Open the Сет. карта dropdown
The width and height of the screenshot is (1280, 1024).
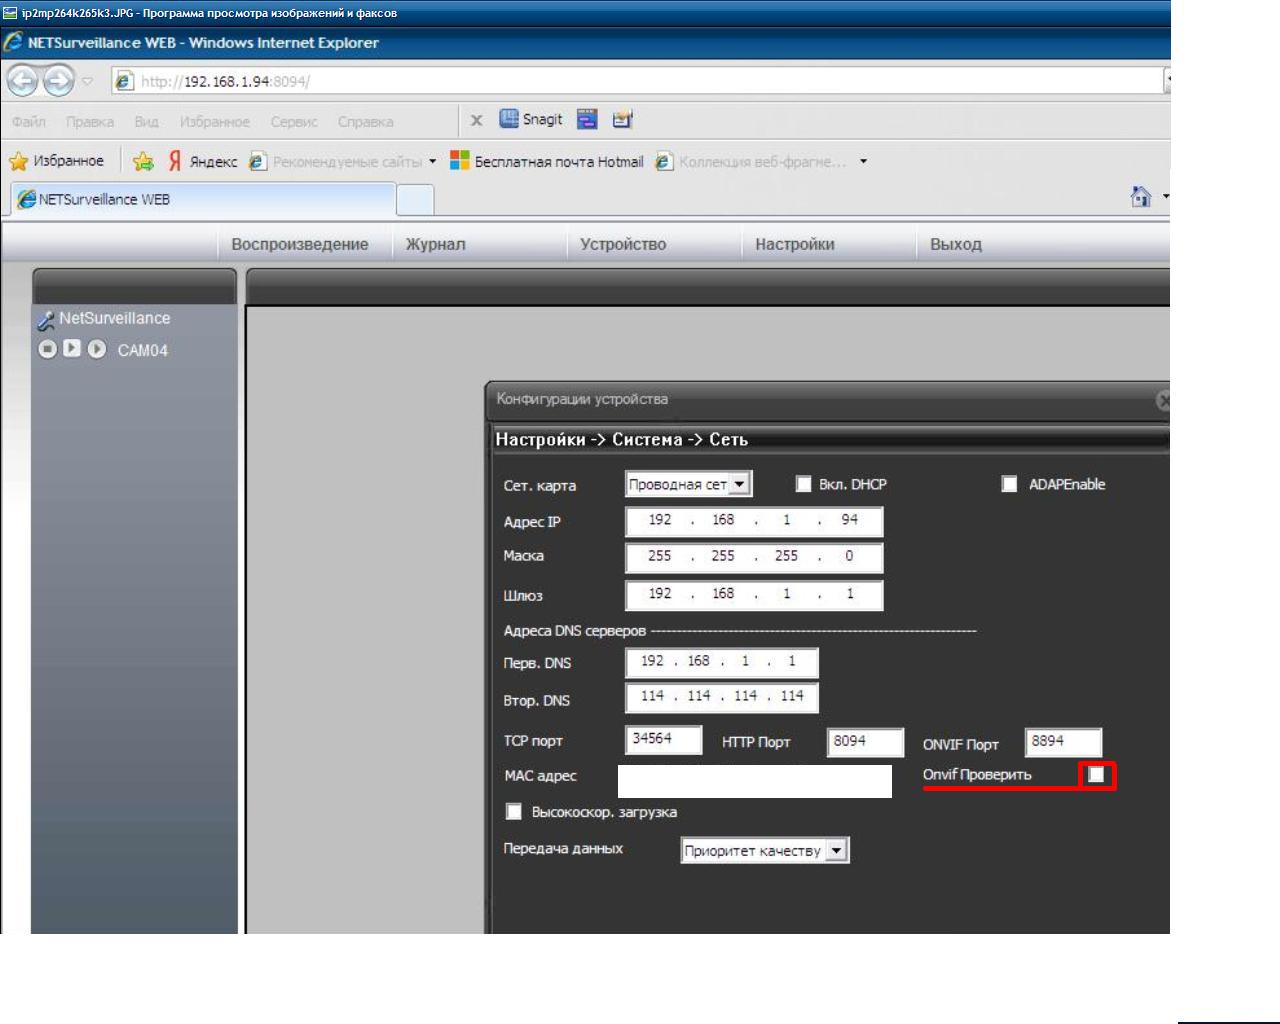[739, 484]
